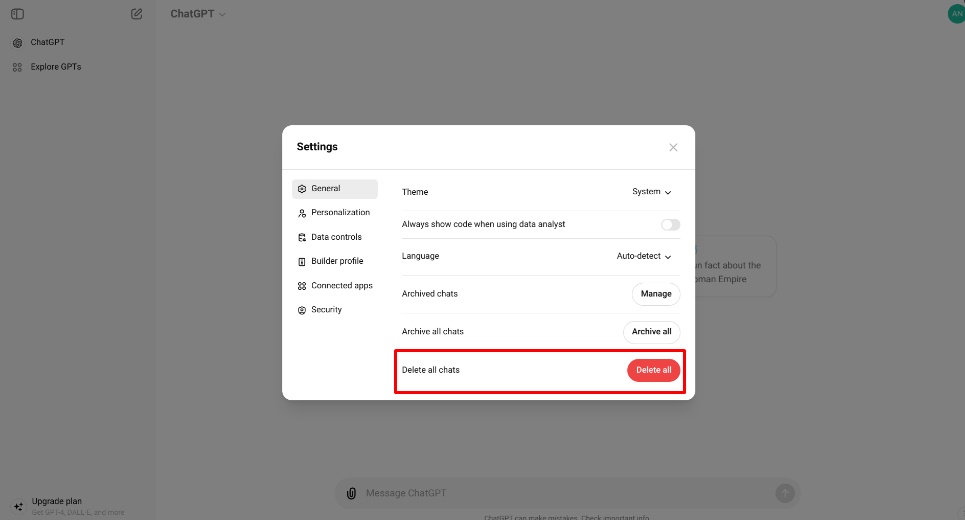Open the Theme System dropdown
This screenshot has height=520, width=965.
pyautogui.click(x=652, y=192)
